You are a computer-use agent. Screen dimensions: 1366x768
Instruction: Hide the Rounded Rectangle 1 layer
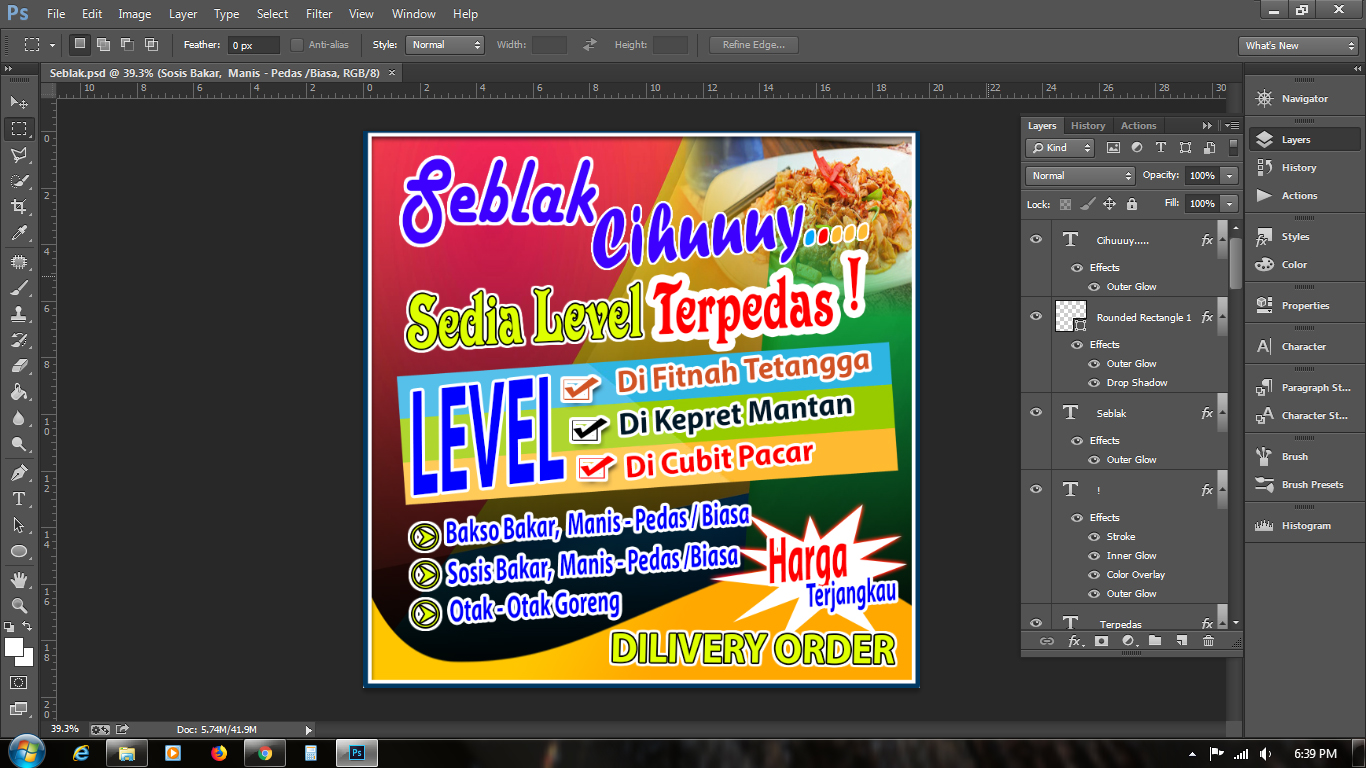click(x=1036, y=316)
